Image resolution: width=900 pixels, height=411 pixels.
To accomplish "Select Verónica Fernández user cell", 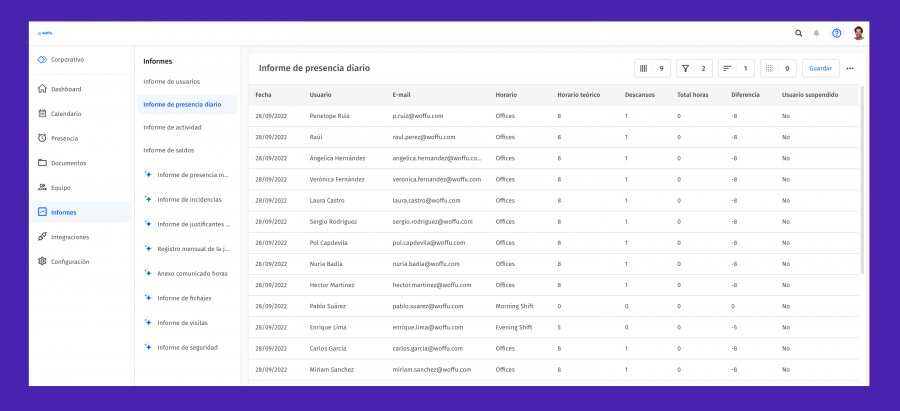I will (x=337, y=179).
